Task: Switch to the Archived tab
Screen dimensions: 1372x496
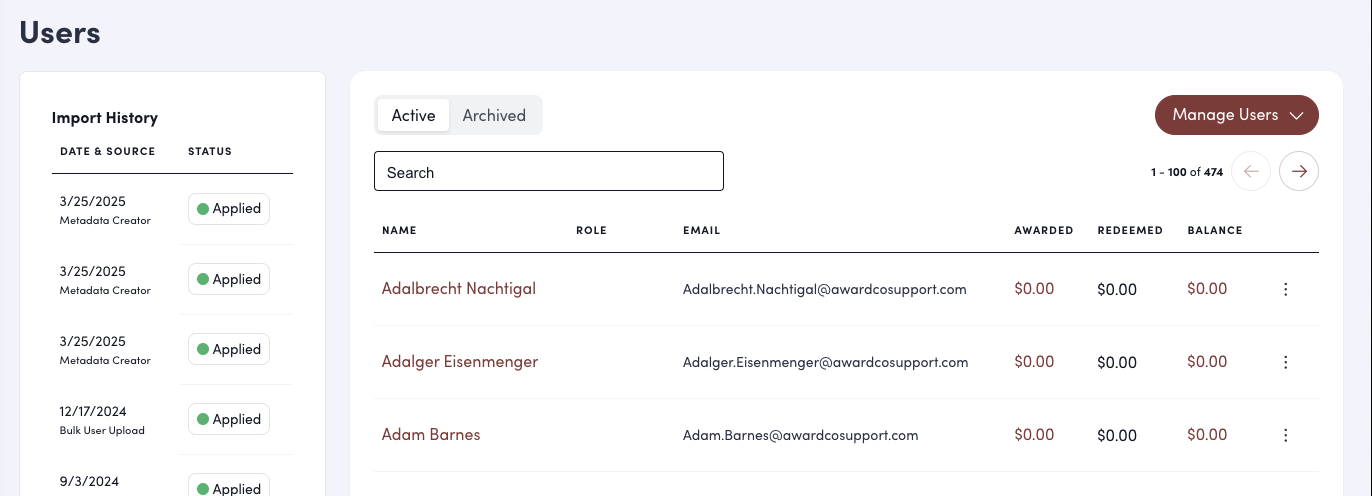Action: point(494,115)
